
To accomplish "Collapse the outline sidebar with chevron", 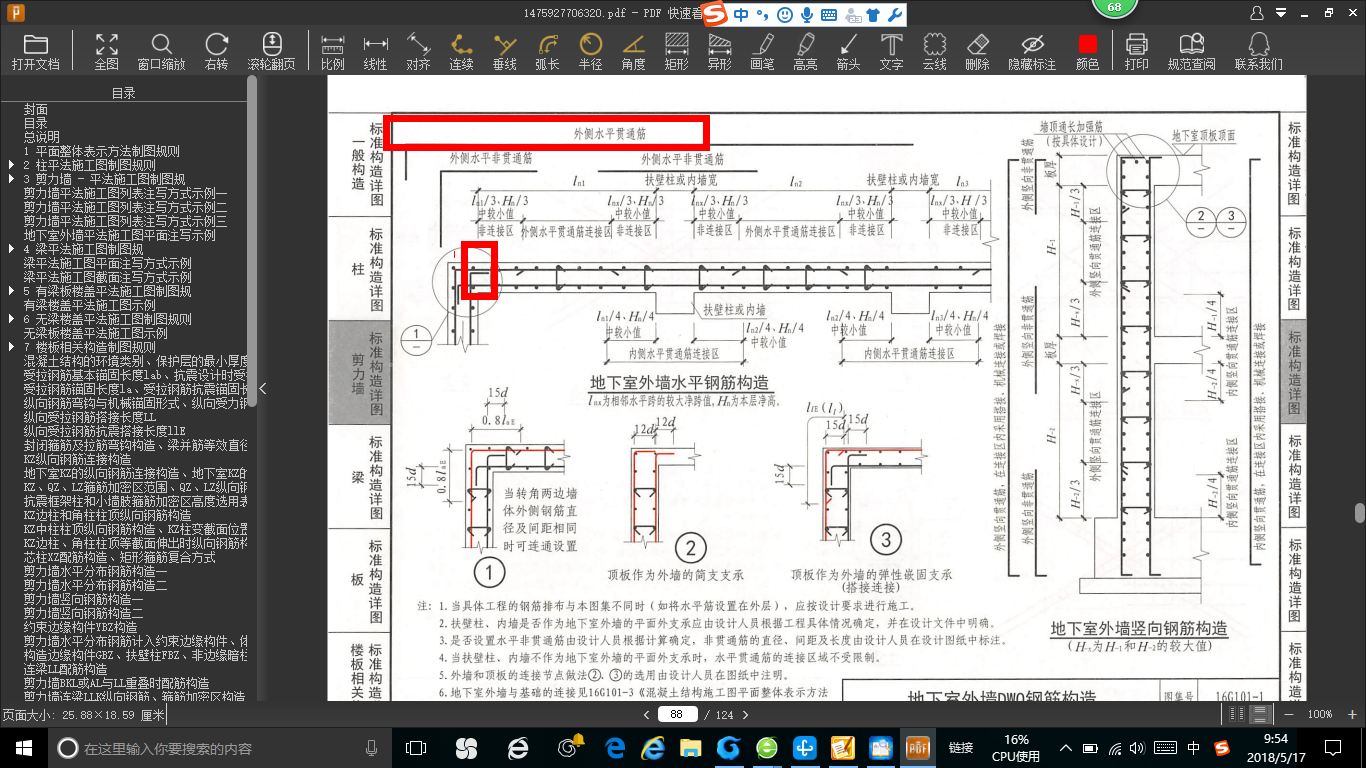I will [262, 388].
